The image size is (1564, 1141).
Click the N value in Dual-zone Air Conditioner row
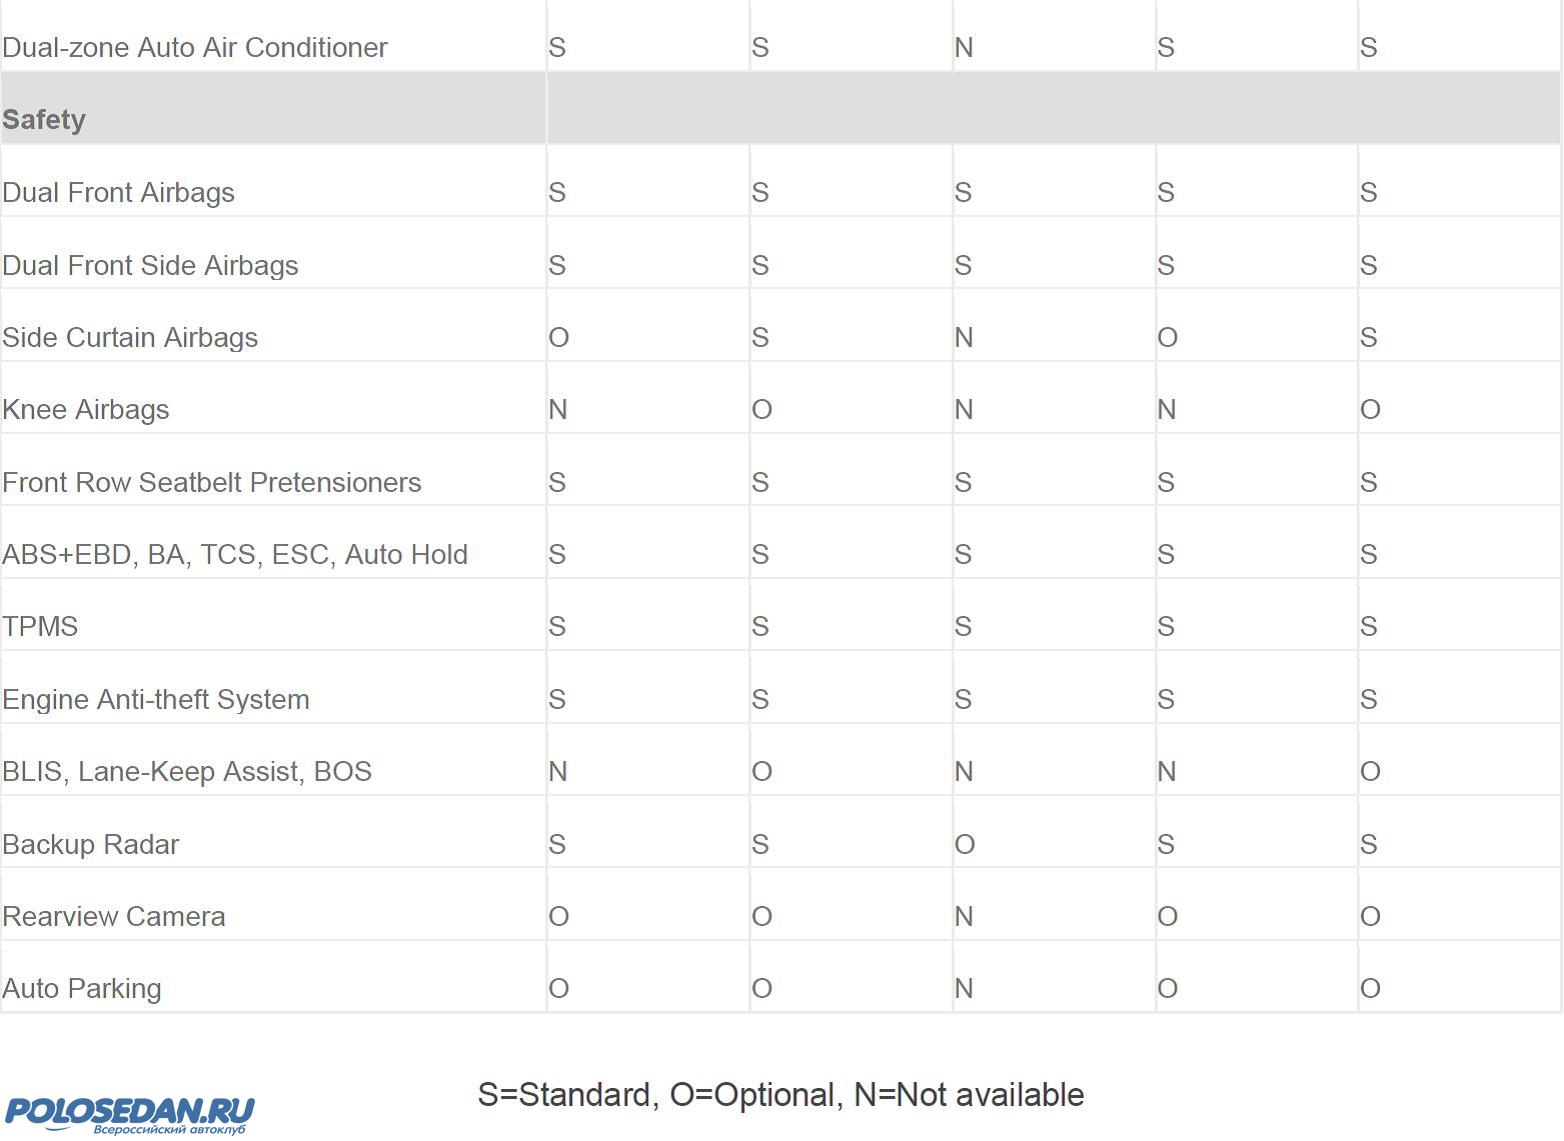[x=963, y=48]
